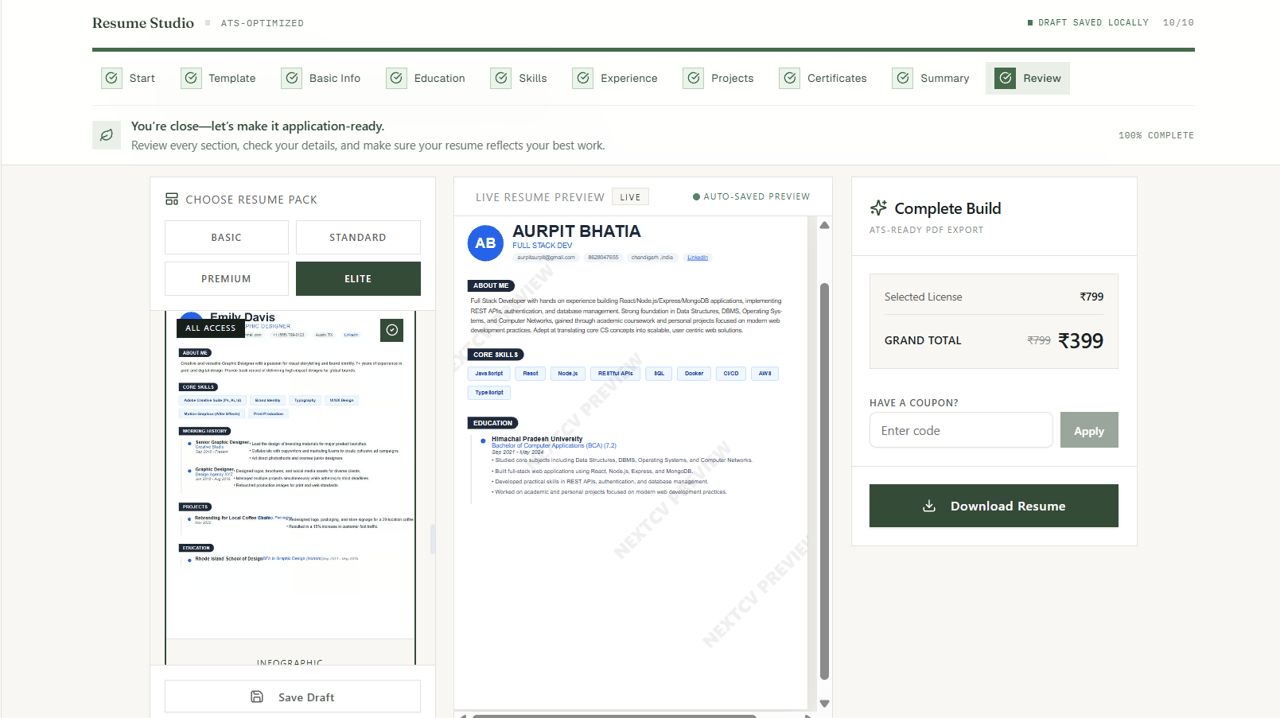The image size is (1280, 718).
Task: Click the selected checkmark on the Emily Davis template
Action: tap(392, 329)
